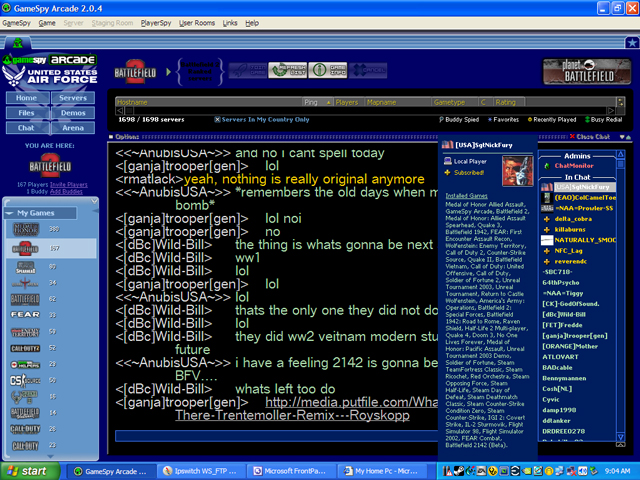Viewport: 640px width, 480px height.
Task: Open Wolfenstein Enemy Territory game entry
Action: click(25, 332)
